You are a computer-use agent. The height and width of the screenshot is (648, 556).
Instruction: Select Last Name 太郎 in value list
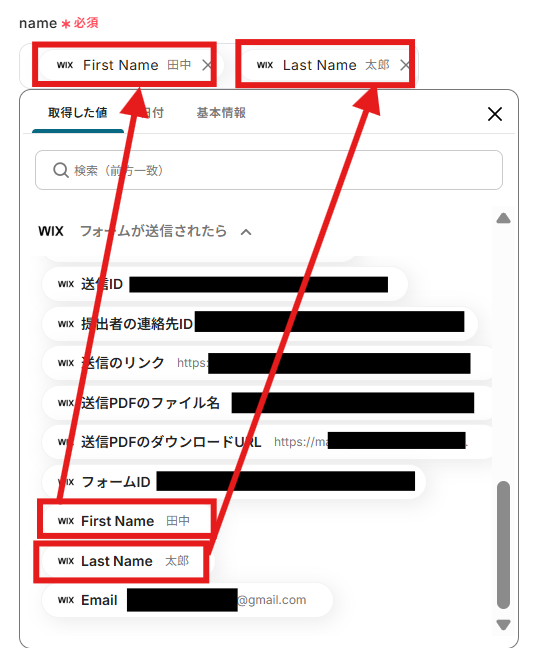tap(126, 561)
